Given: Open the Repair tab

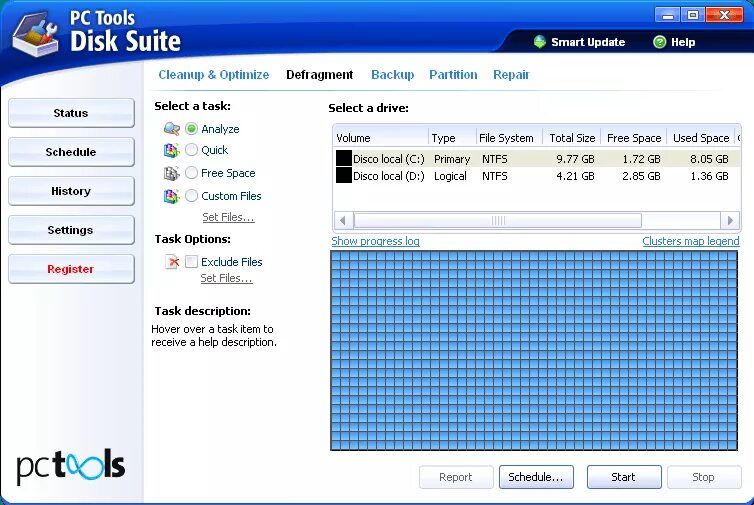Looking at the screenshot, I should pos(511,75).
